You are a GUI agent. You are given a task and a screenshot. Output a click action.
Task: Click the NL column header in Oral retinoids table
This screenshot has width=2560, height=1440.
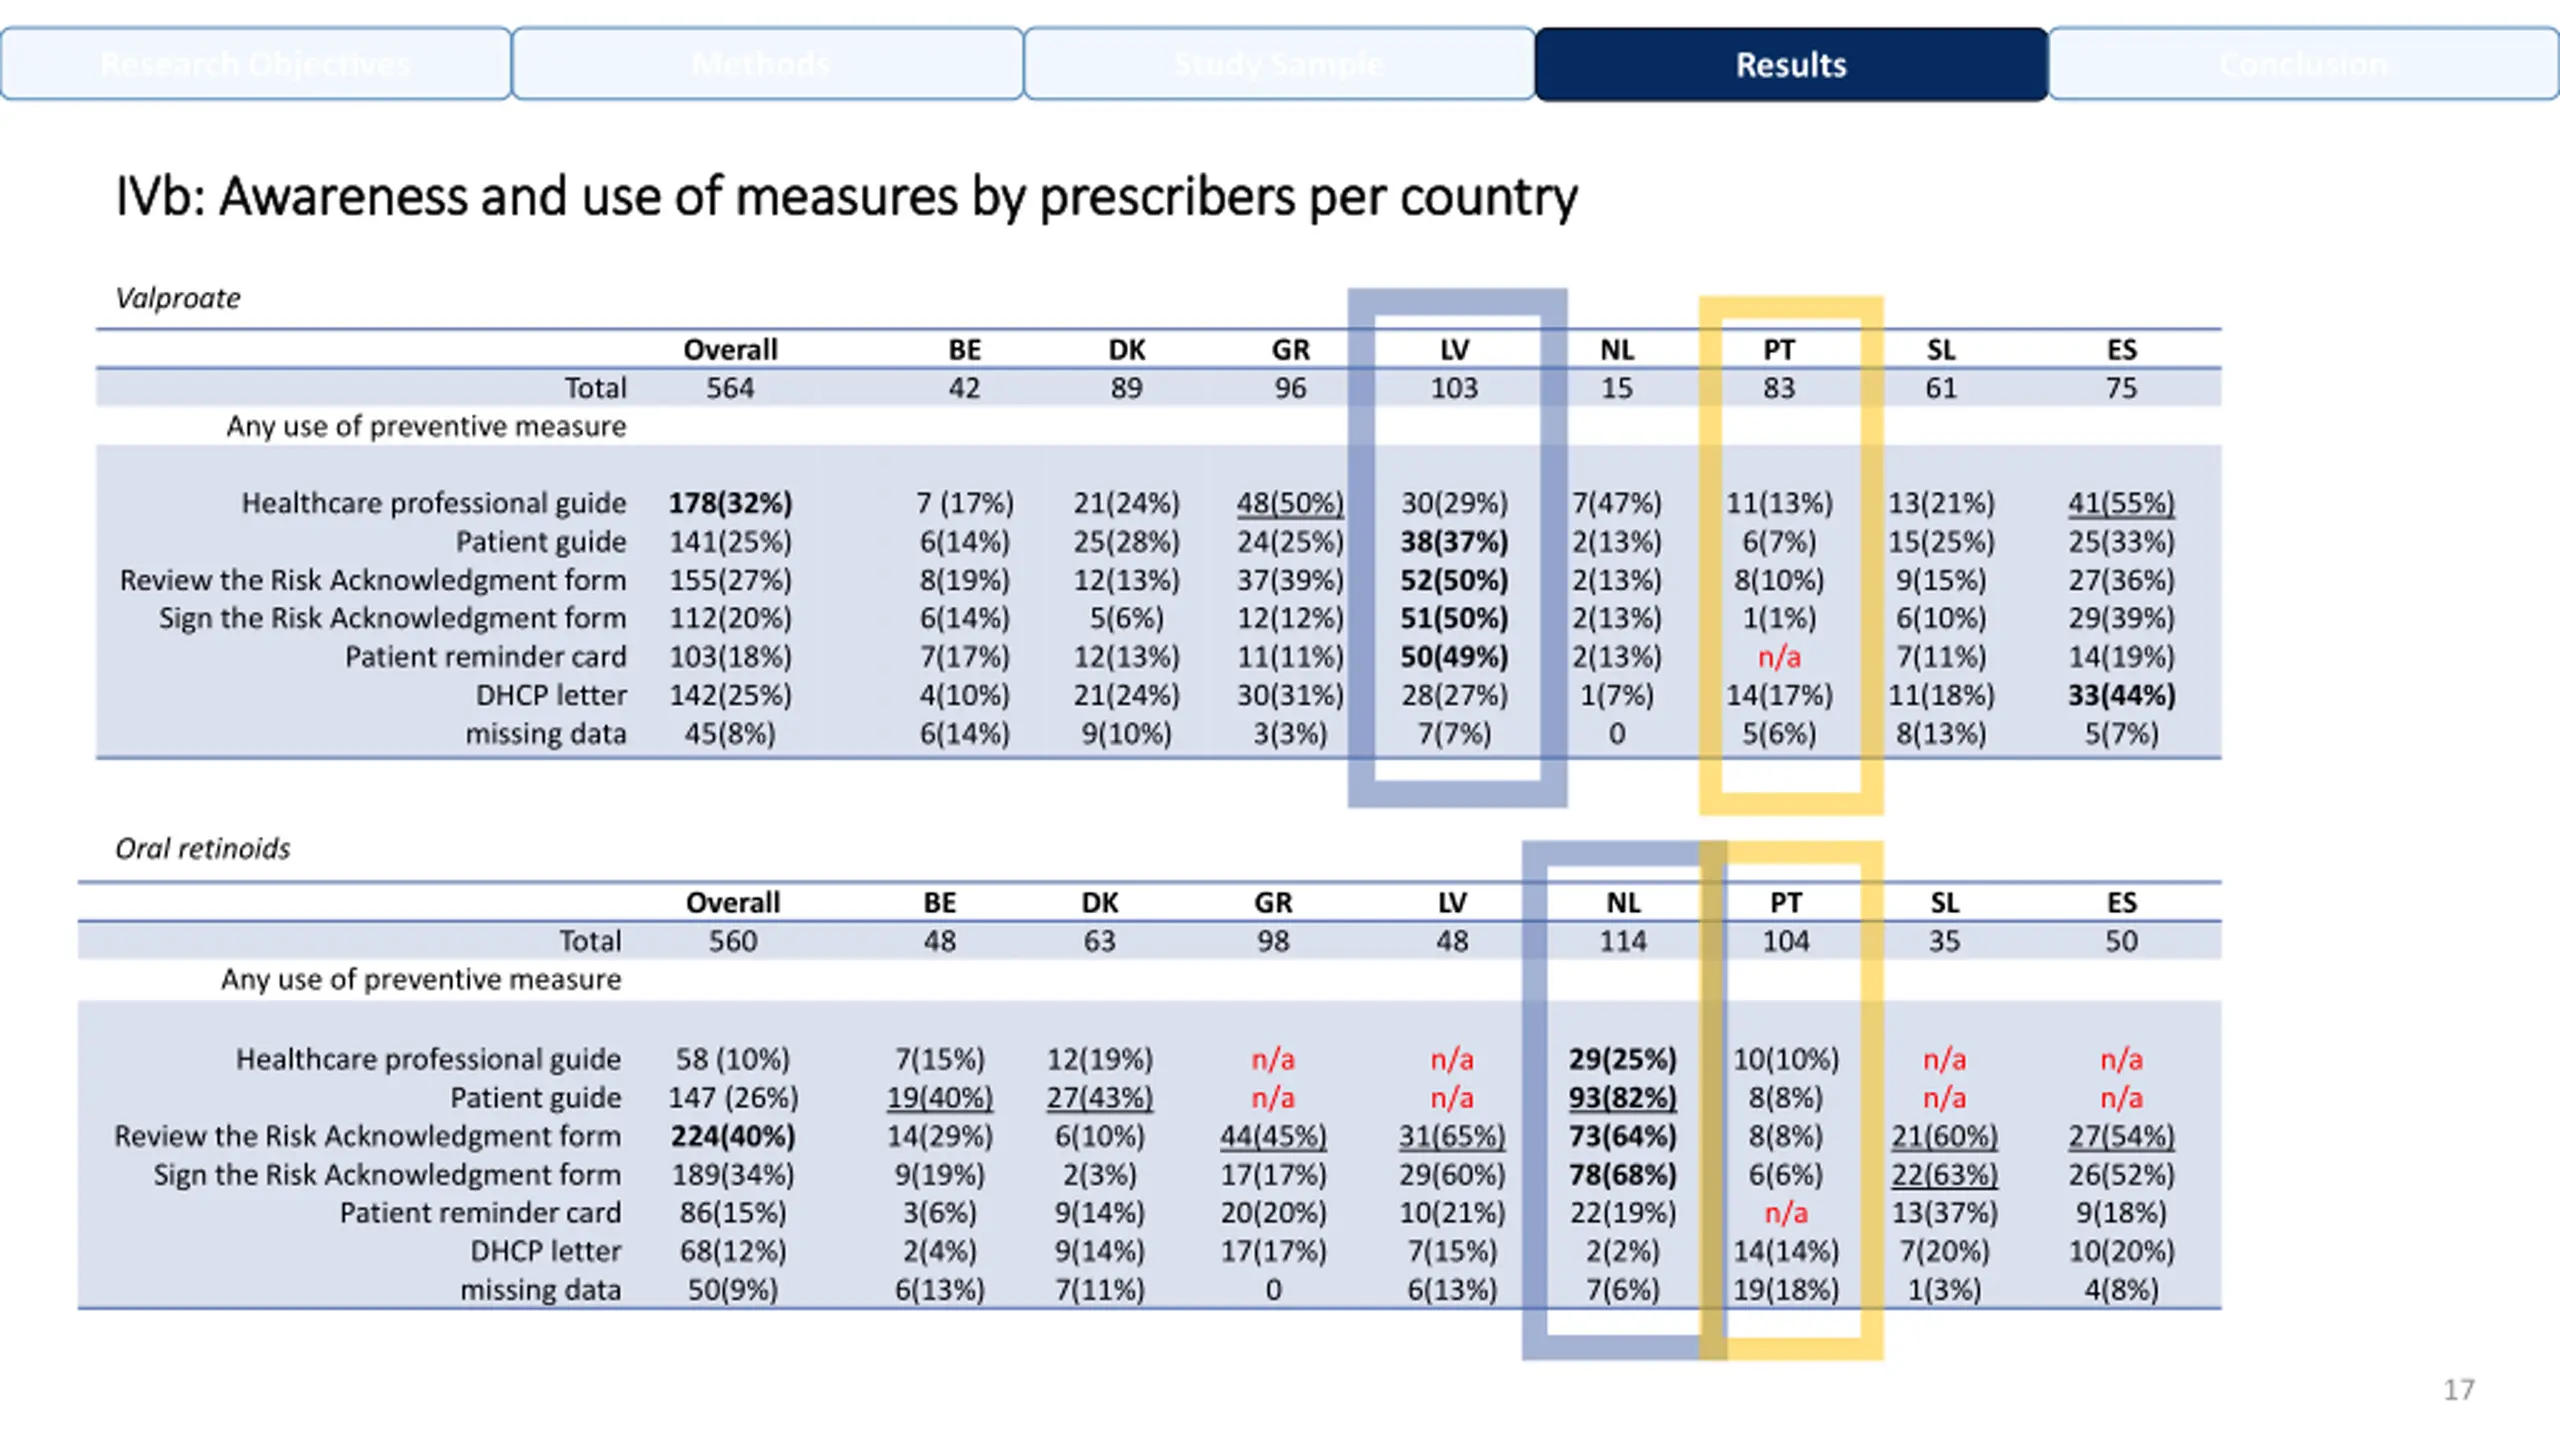click(x=1623, y=903)
